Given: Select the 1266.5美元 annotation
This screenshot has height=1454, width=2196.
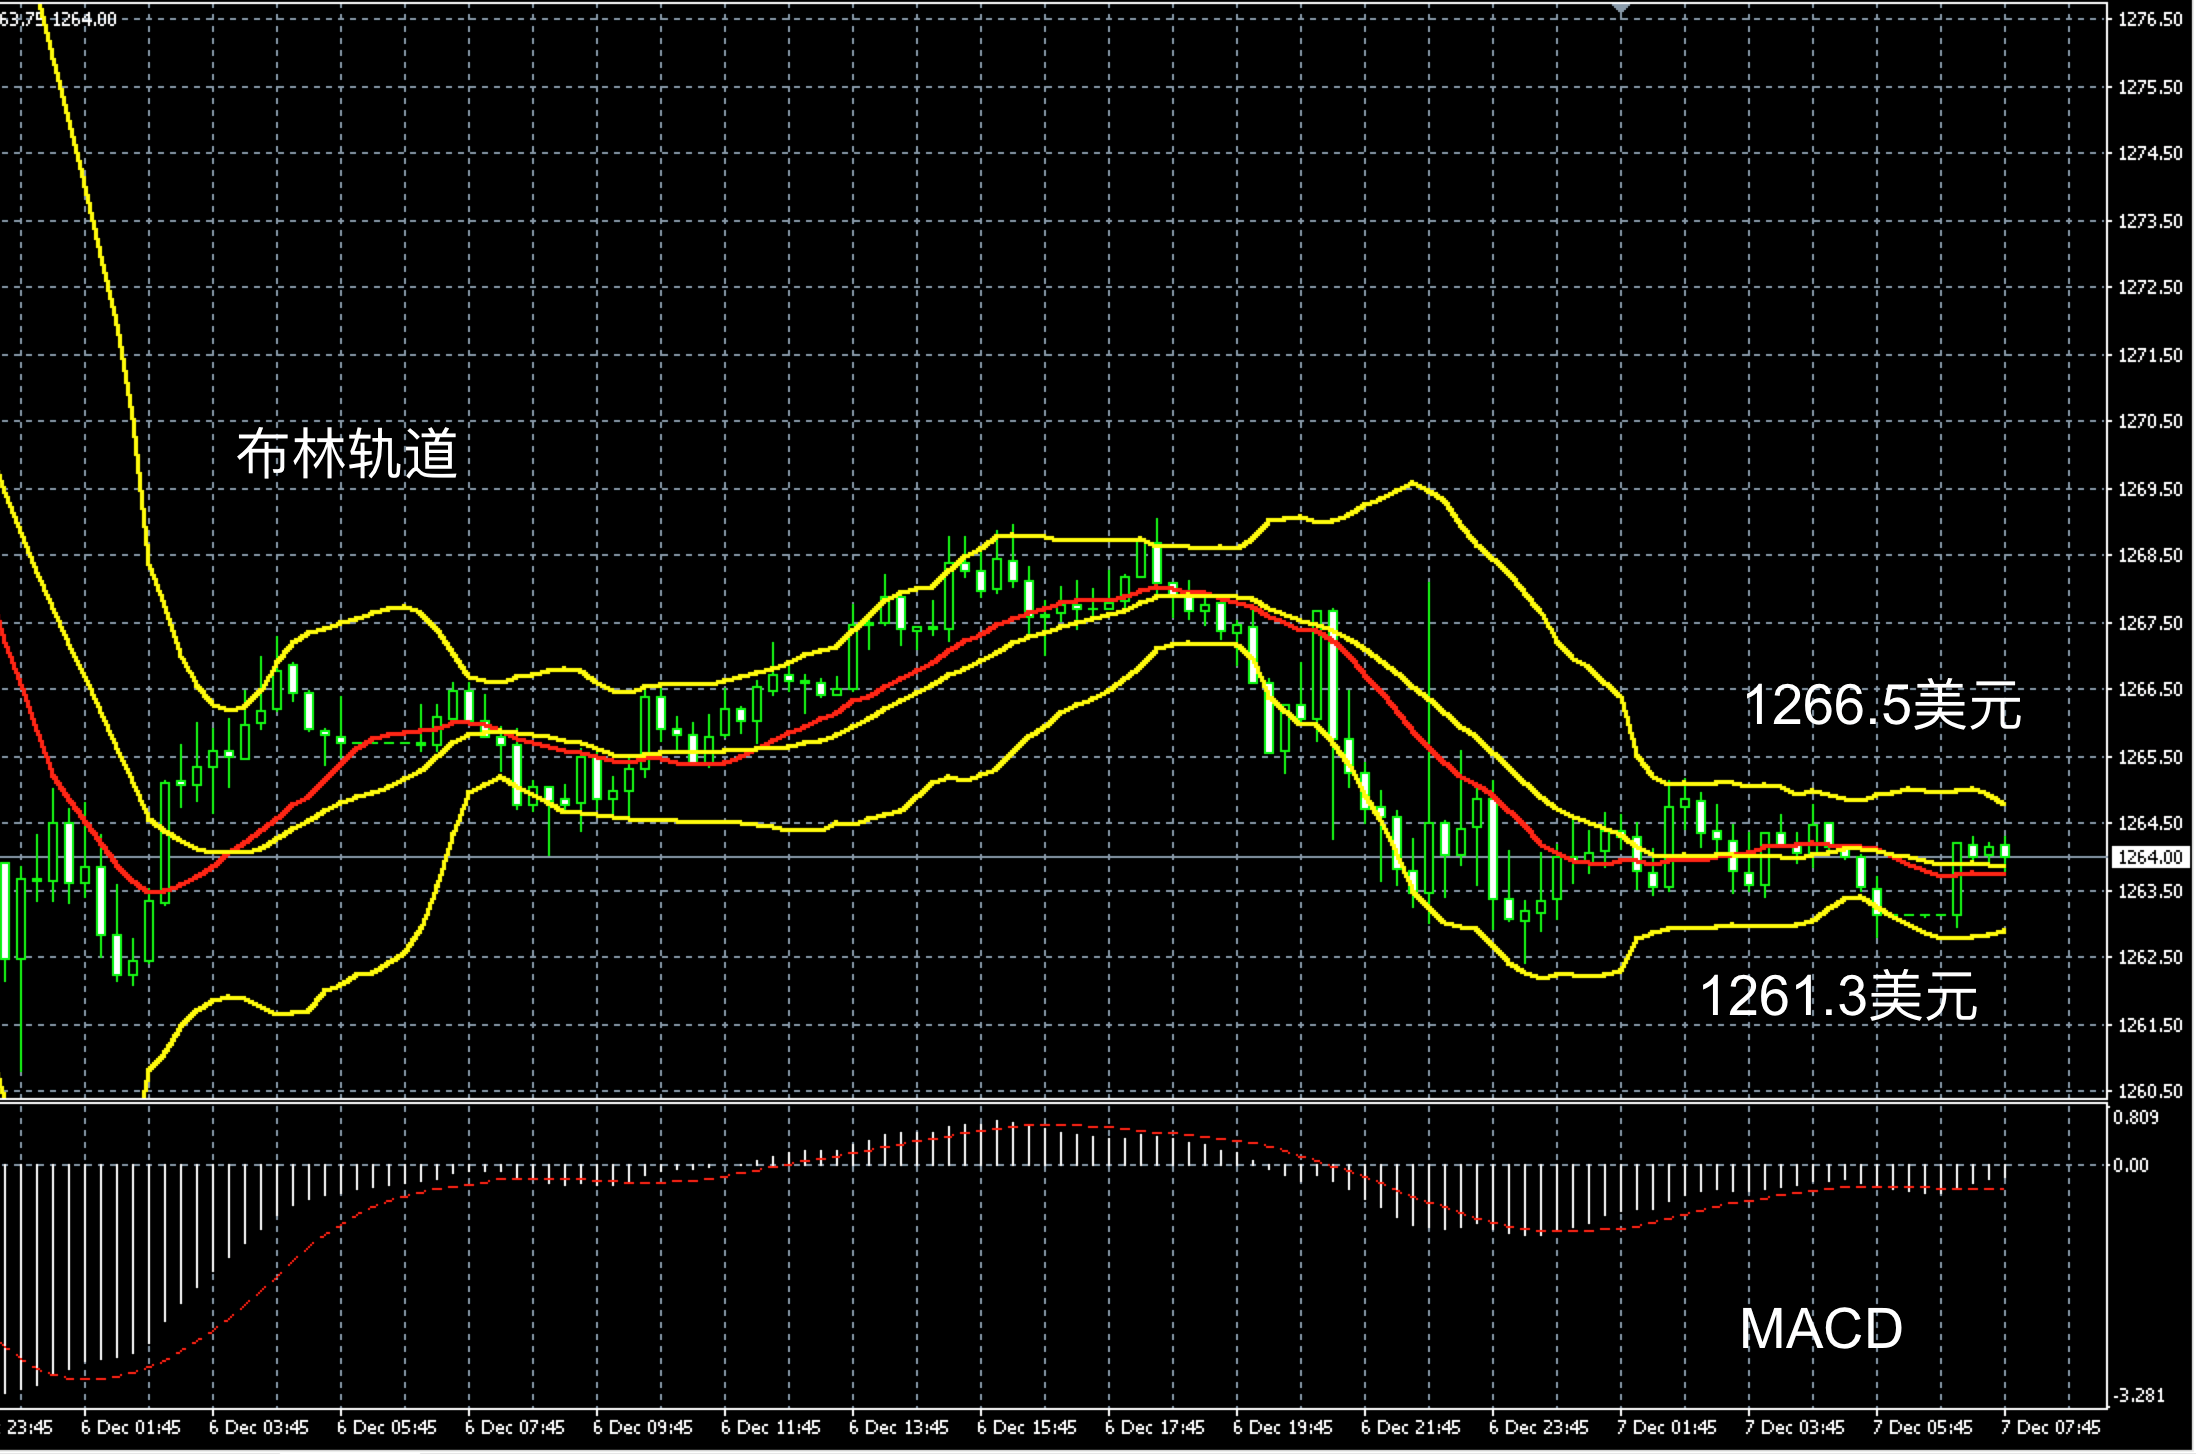Looking at the screenshot, I should (1882, 705).
